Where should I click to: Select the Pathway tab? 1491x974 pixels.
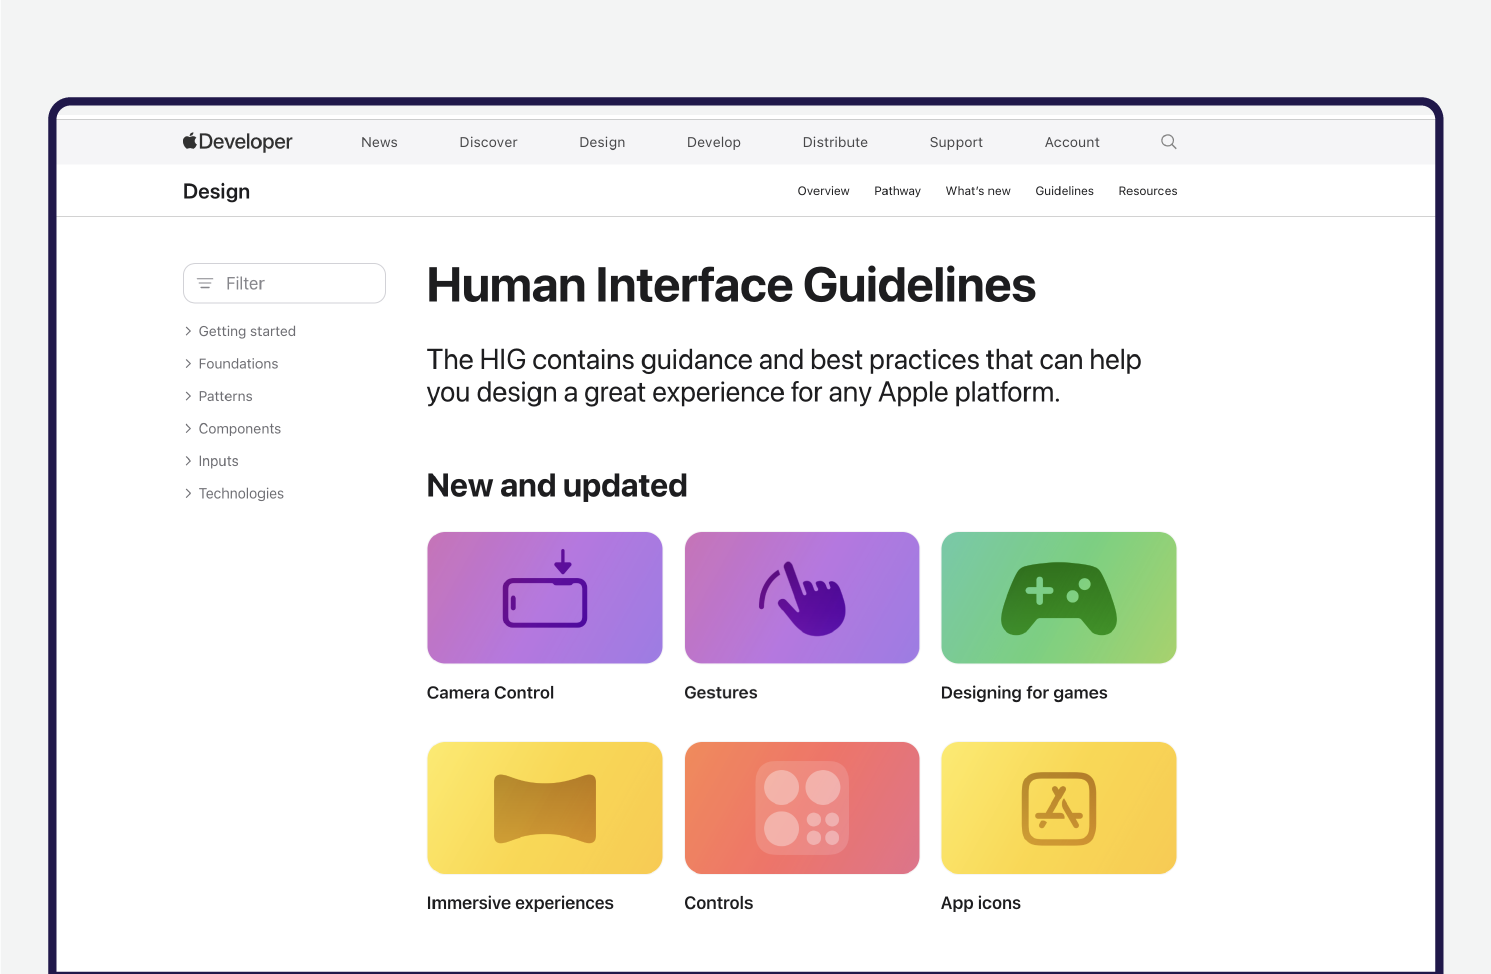(x=897, y=191)
